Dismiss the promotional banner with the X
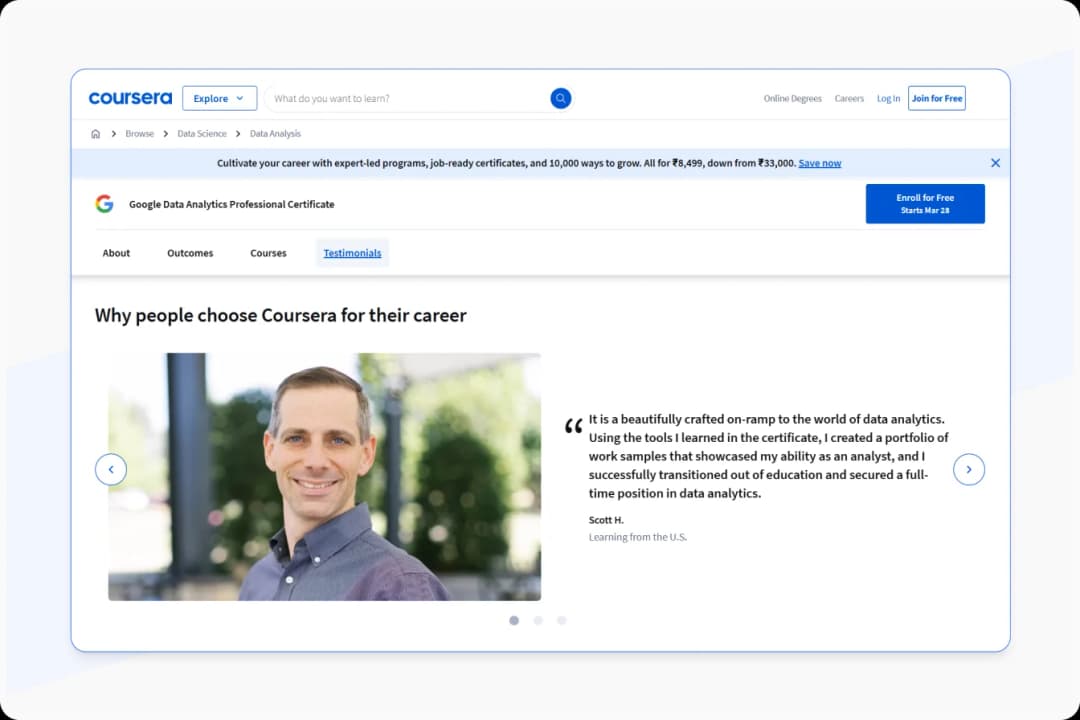The image size is (1080, 720). tap(995, 162)
